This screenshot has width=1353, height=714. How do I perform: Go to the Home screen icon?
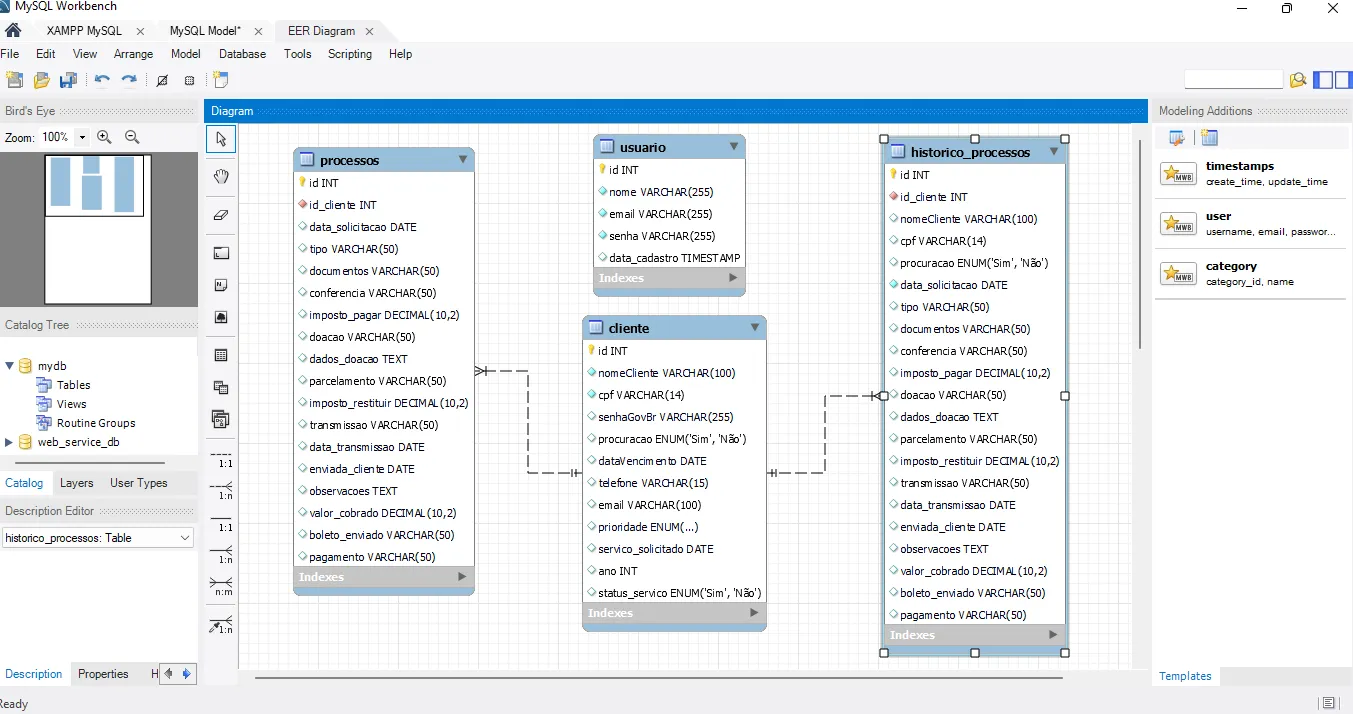pyautogui.click(x=13, y=30)
